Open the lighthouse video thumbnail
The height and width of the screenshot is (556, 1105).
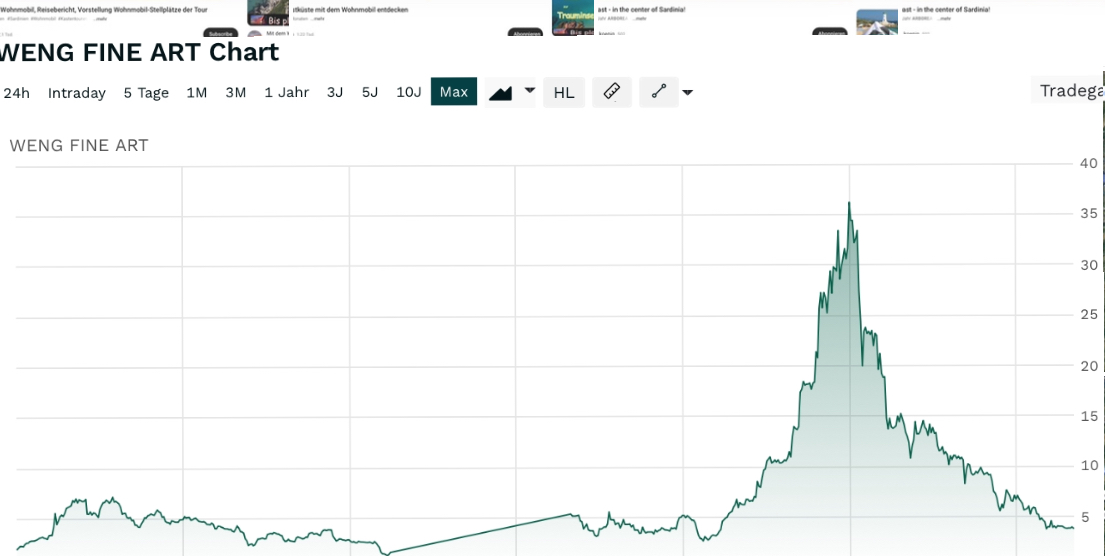(x=877, y=22)
